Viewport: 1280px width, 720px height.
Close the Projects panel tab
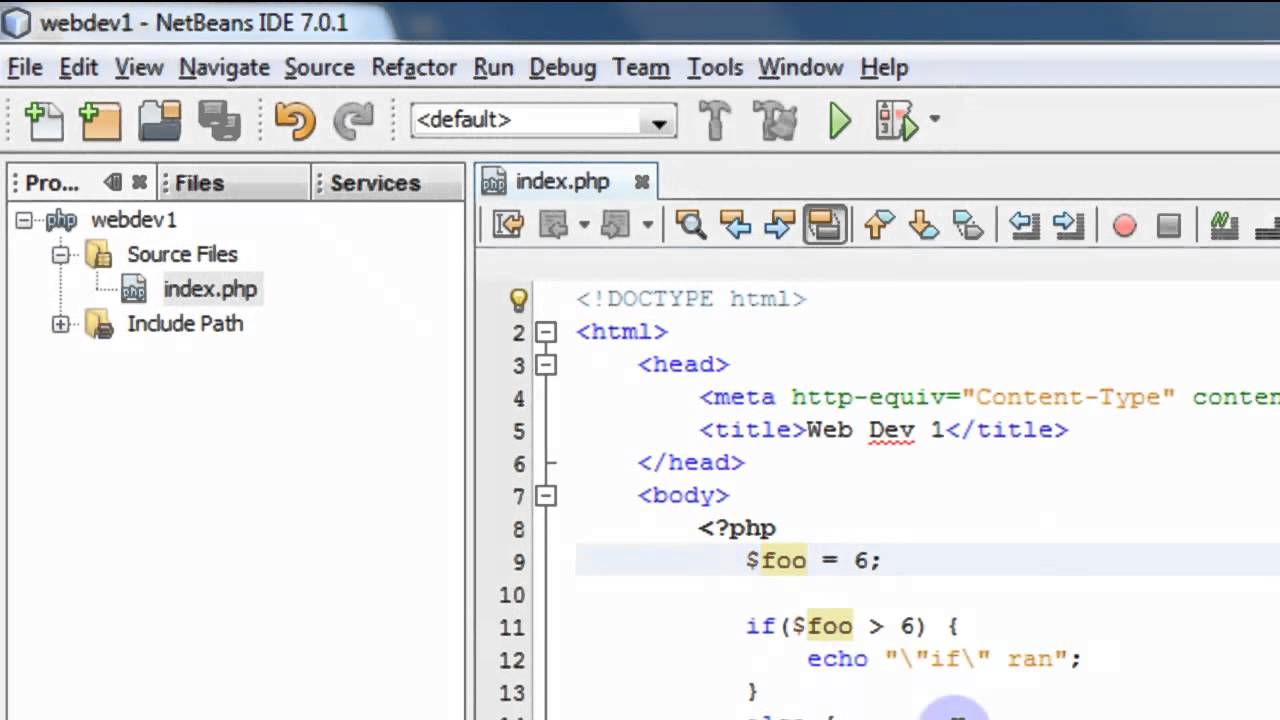click(x=139, y=182)
